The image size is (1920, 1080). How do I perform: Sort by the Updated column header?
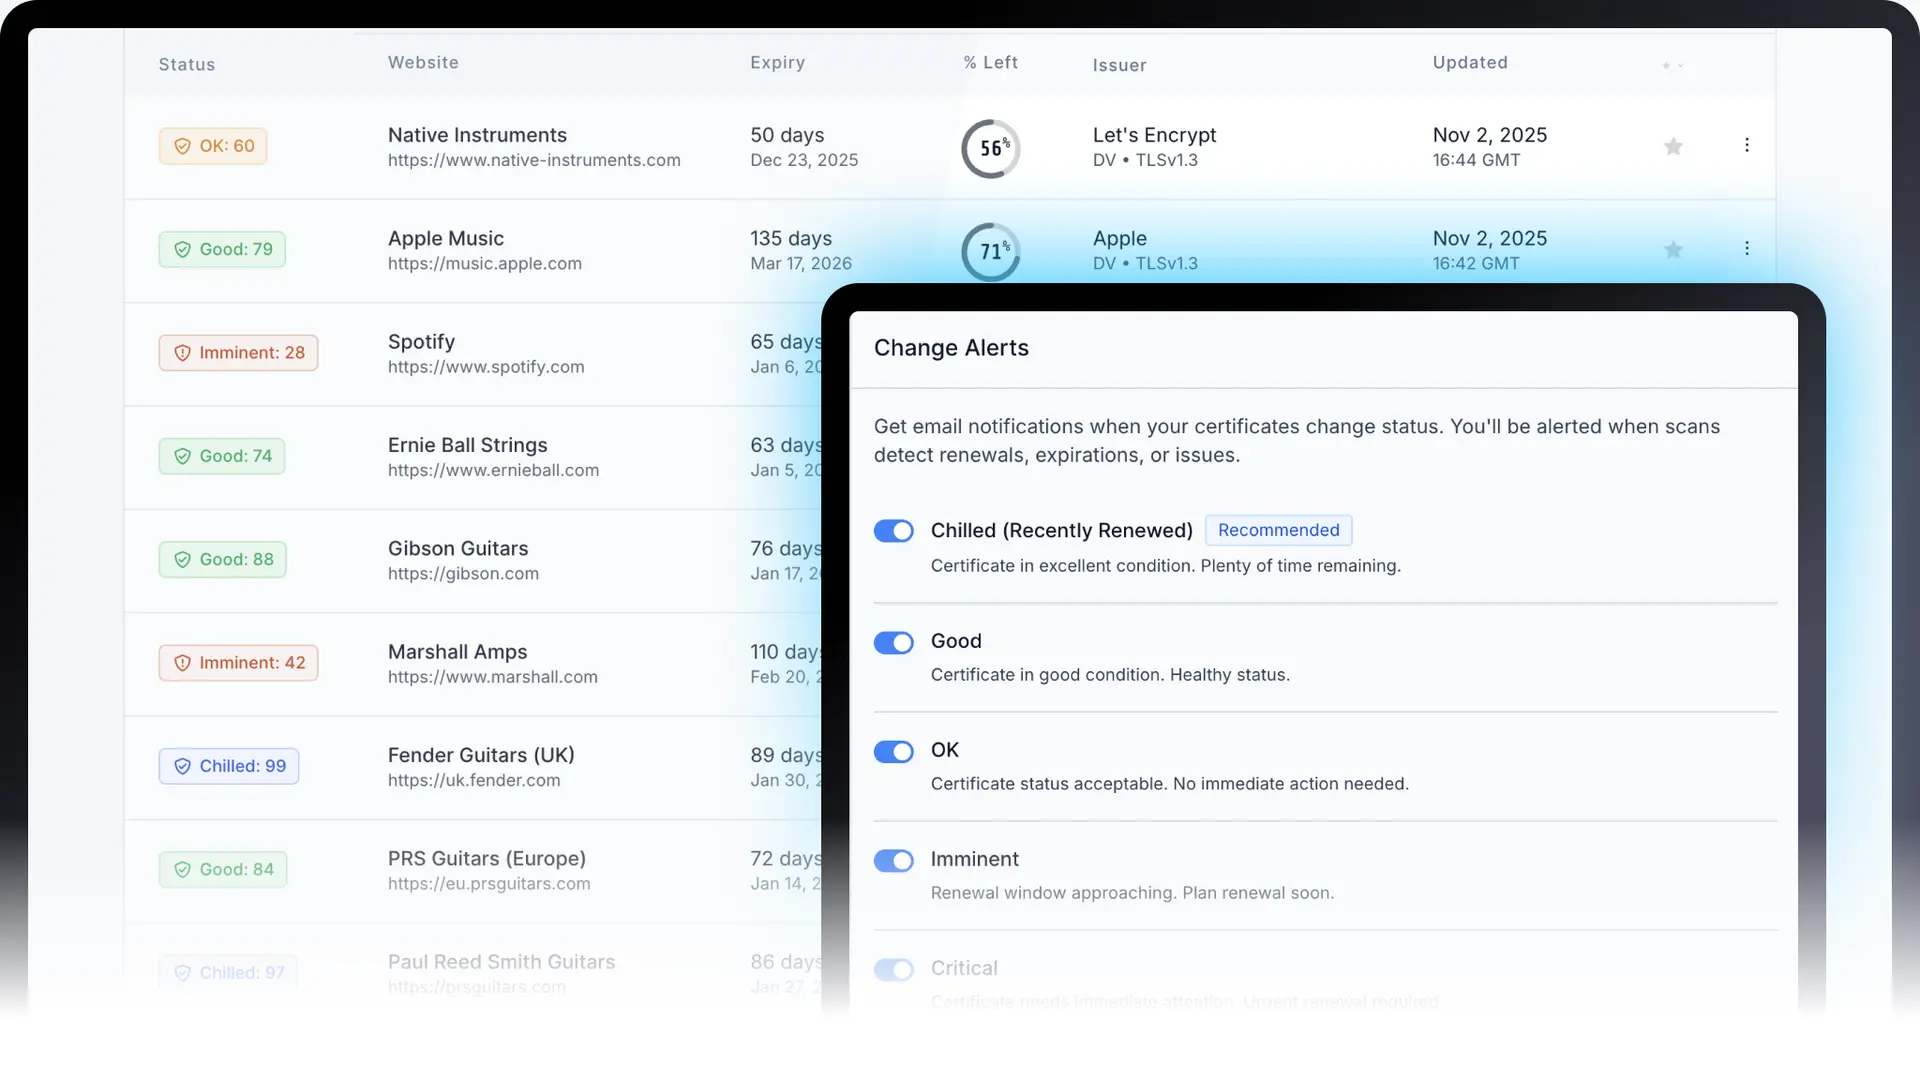coord(1470,62)
